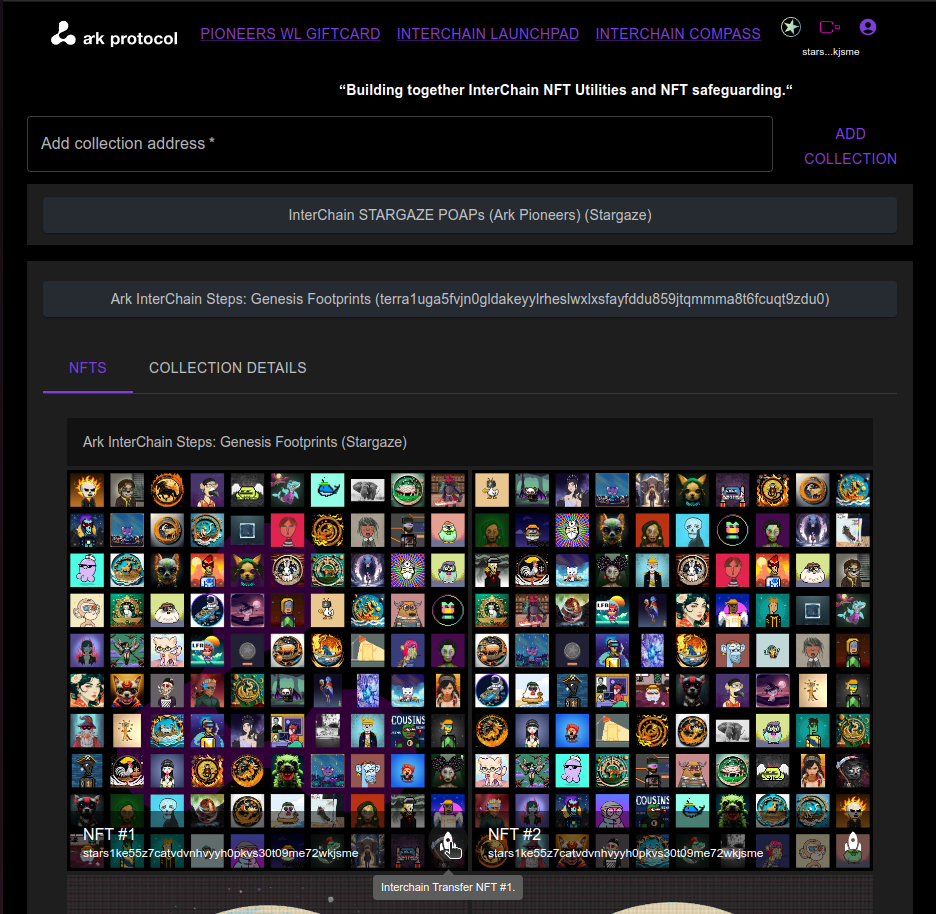Focus the Add collection address field
The width and height of the screenshot is (936, 914).
[x=400, y=144]
